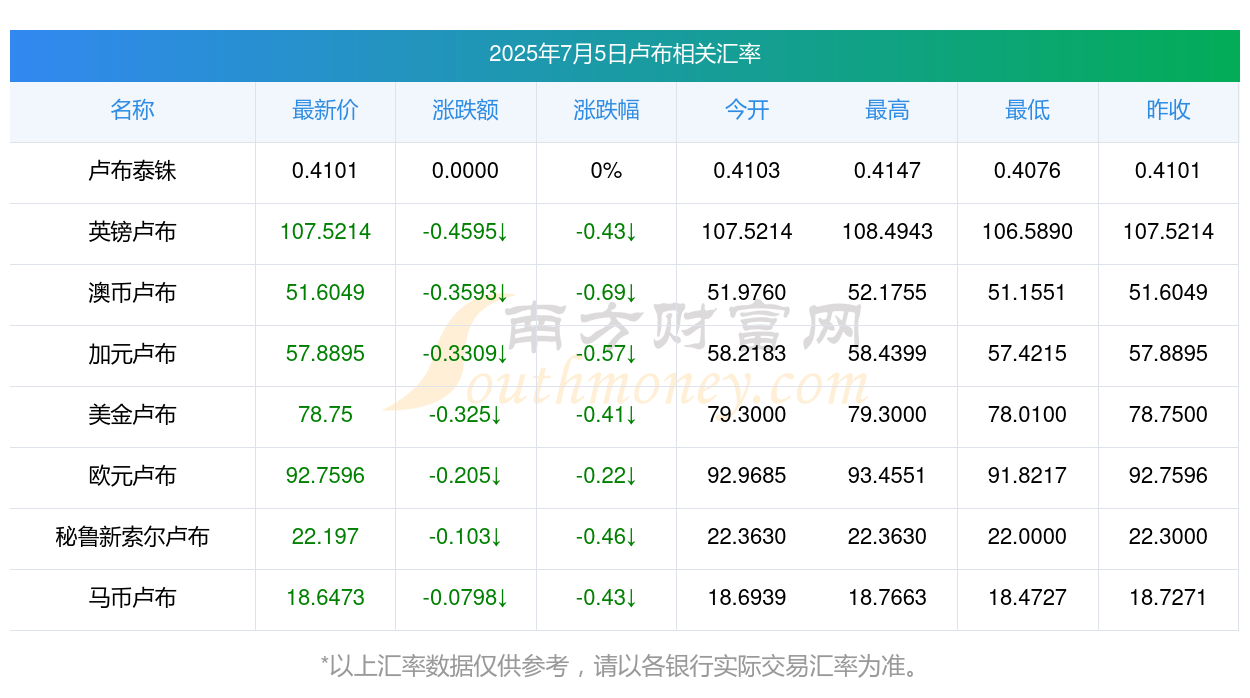Viewport: 1250px width, 698px height.
Task: Click the 加元卢布 row name
Action: [132, 354]
